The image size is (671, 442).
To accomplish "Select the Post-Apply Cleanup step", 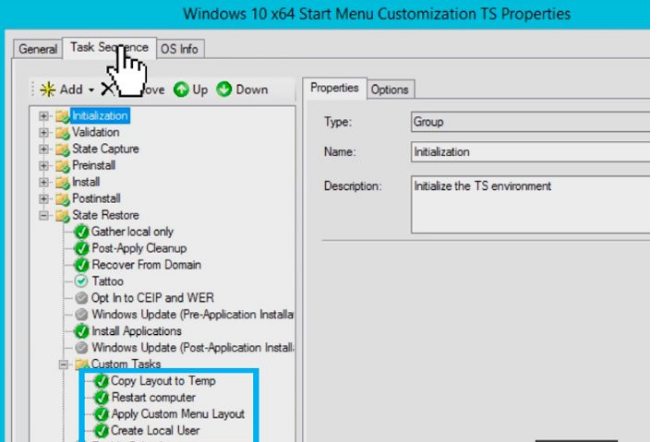I will coord(139,248).
